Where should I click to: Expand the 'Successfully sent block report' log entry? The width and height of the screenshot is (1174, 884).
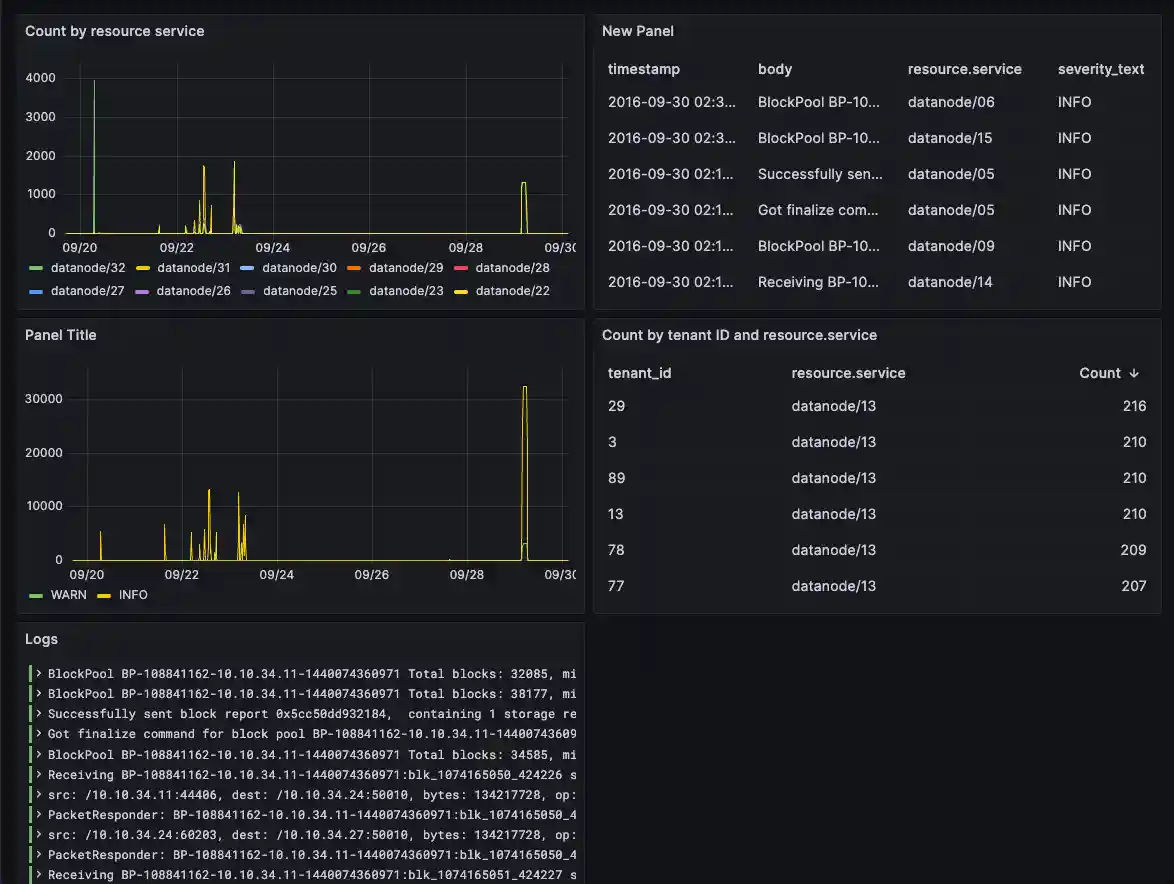37,713
